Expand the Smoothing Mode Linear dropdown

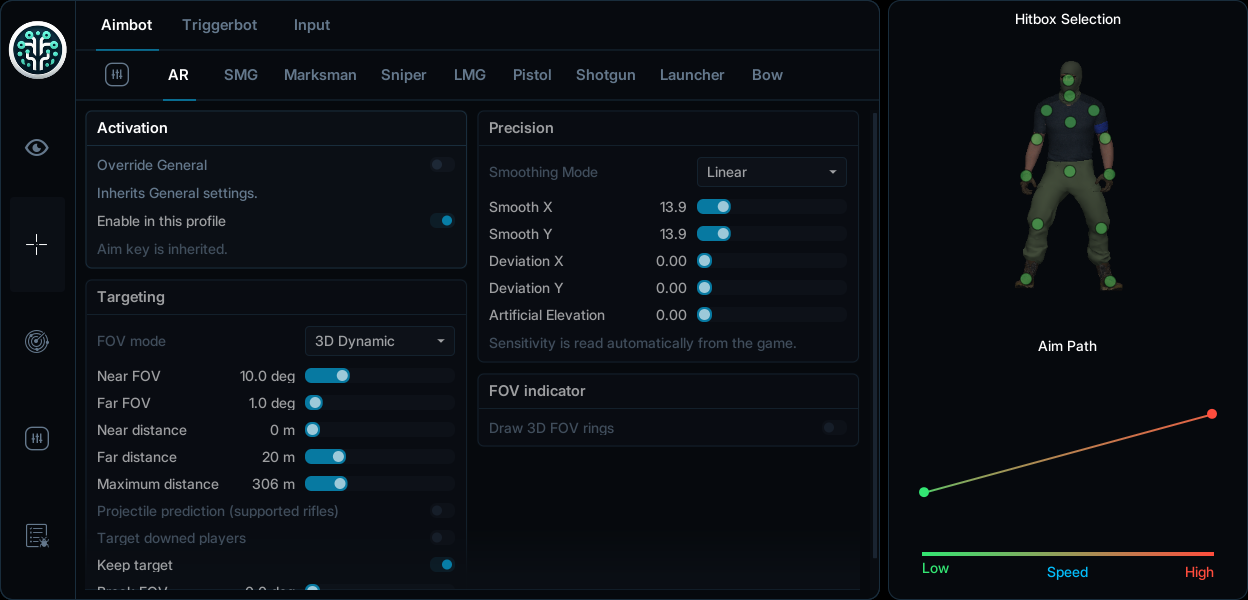pos(772,172)
